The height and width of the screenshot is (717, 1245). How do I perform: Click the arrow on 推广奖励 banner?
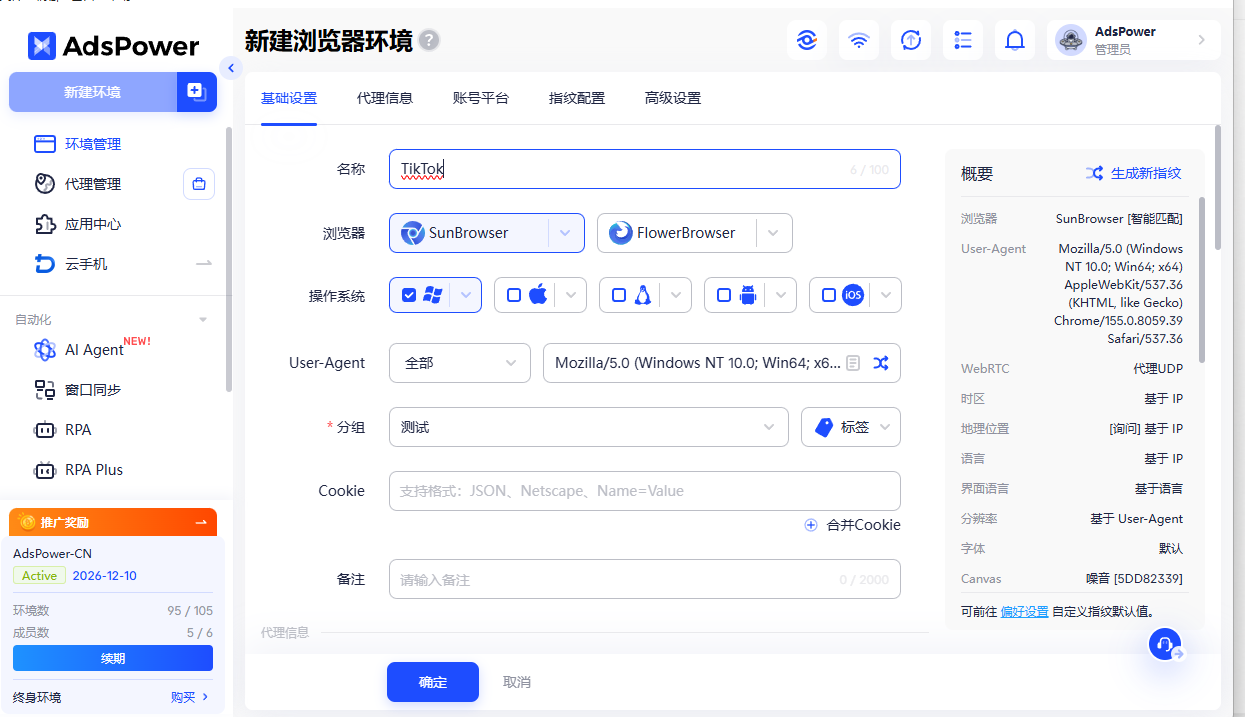point(201,522)
